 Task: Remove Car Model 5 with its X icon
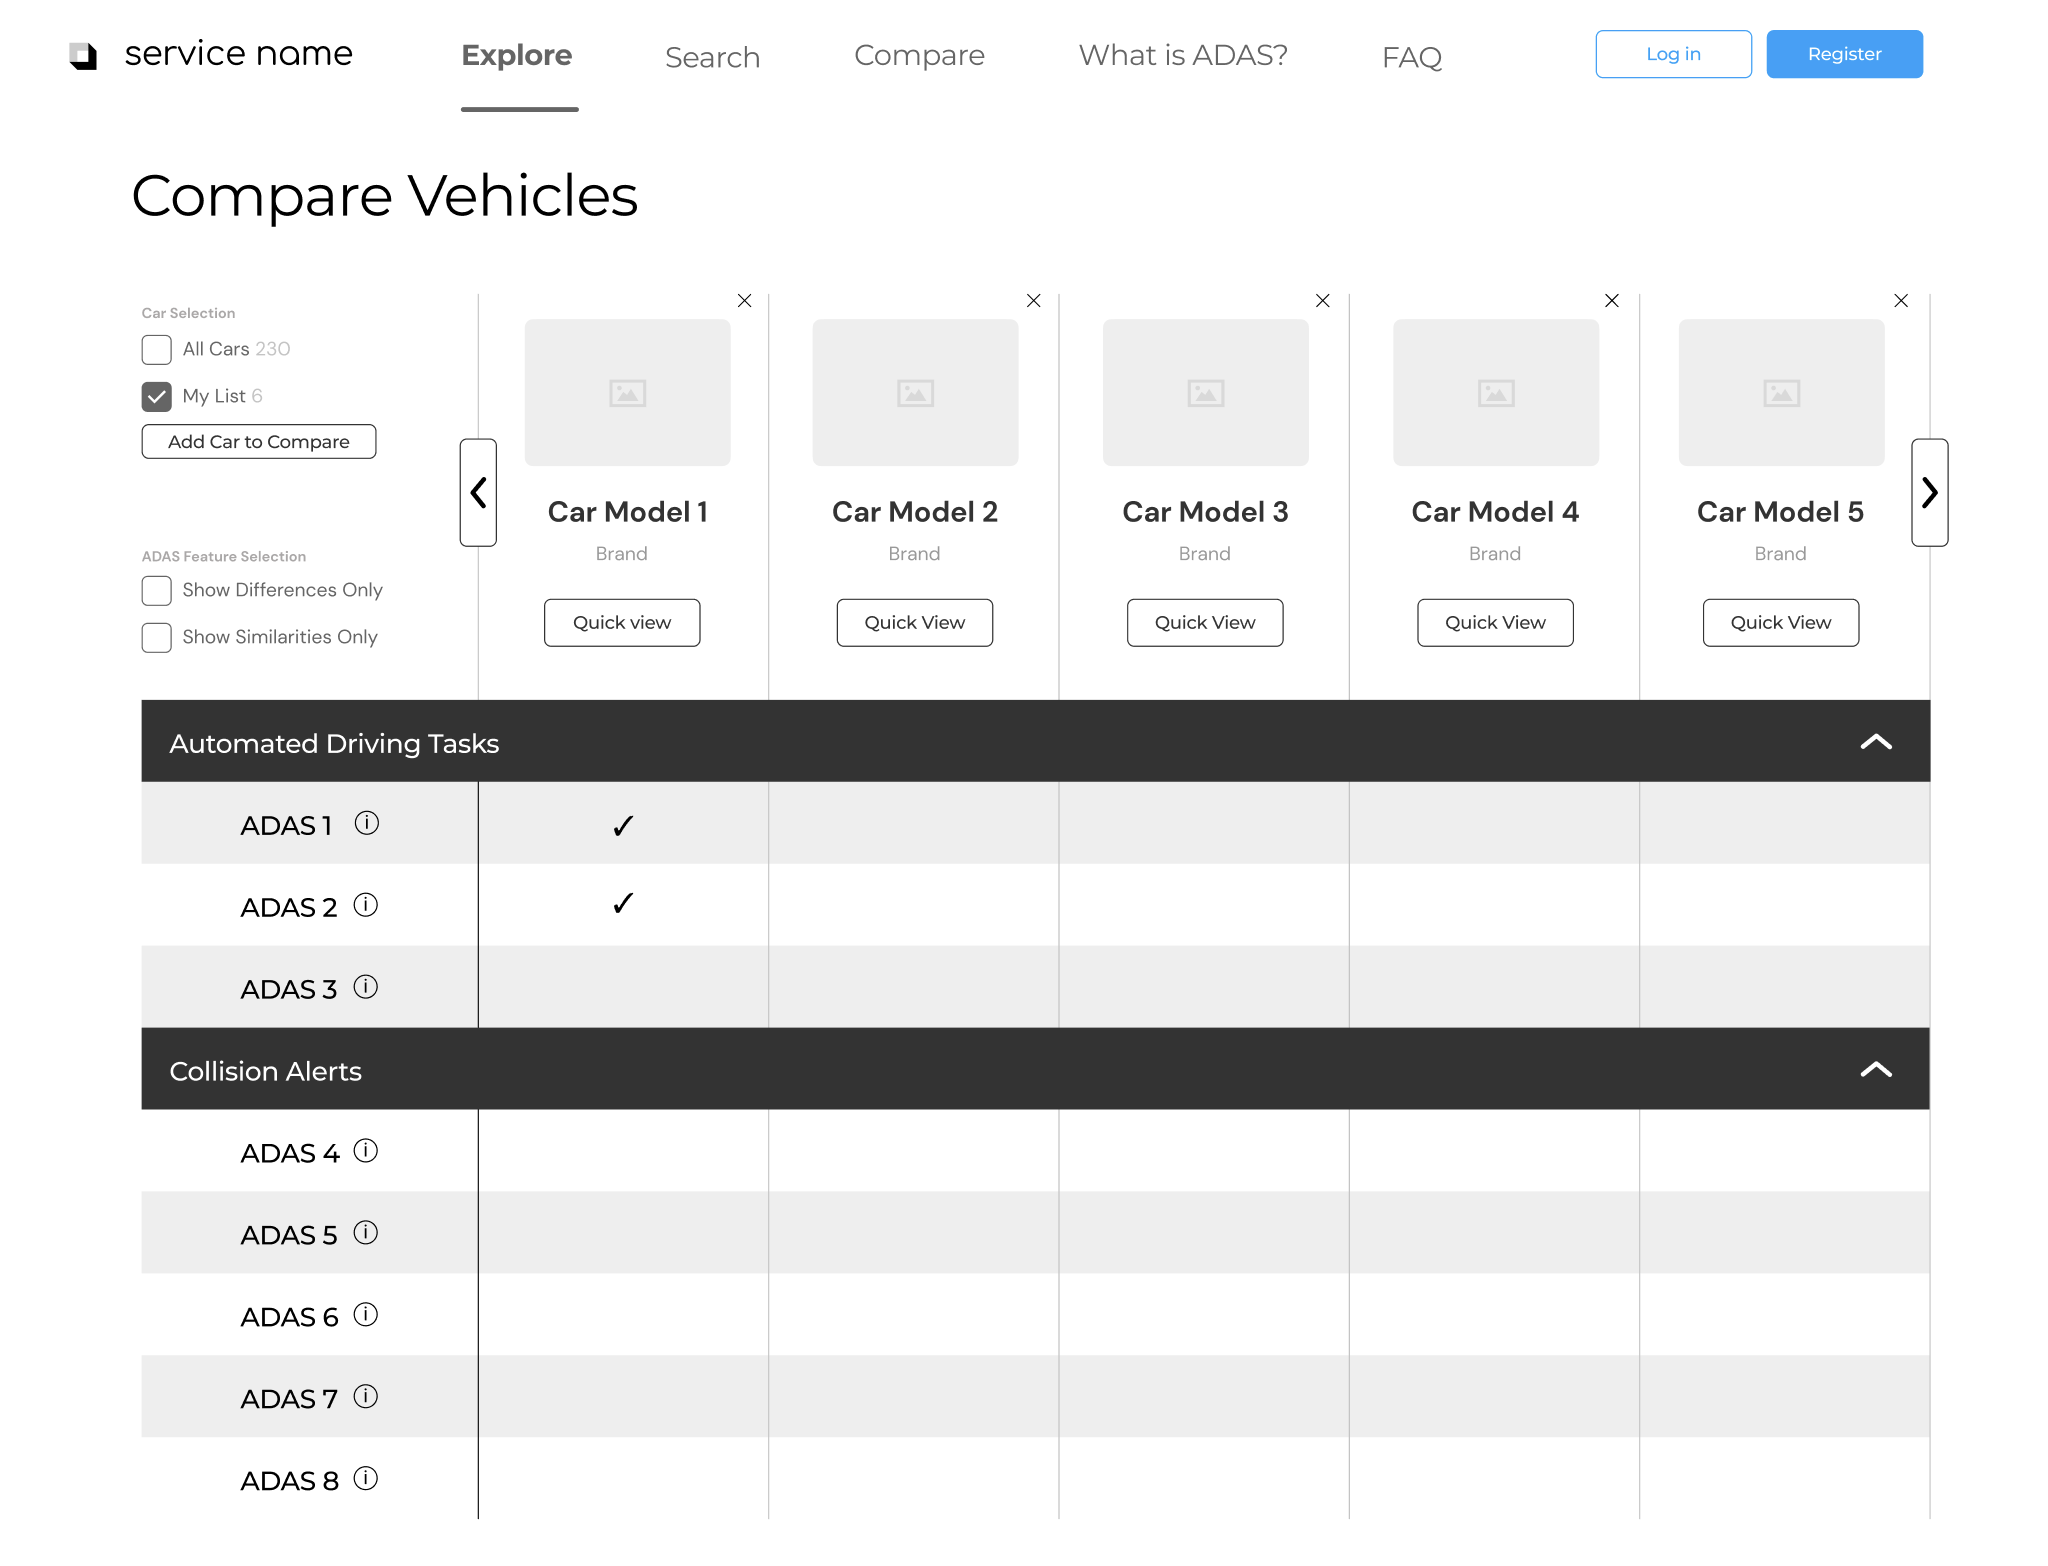tap(1900, 301)
